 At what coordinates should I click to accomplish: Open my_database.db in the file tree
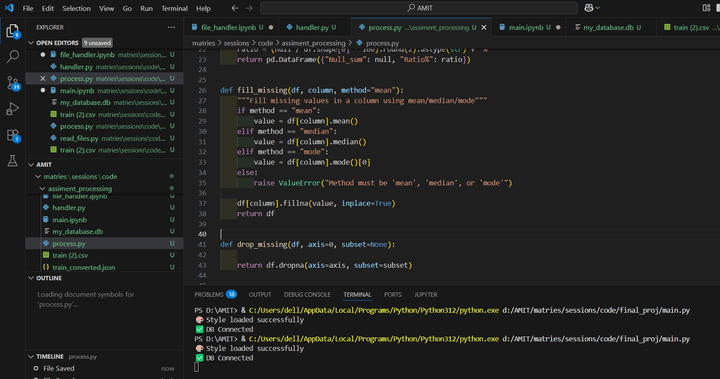coord(104,232)
